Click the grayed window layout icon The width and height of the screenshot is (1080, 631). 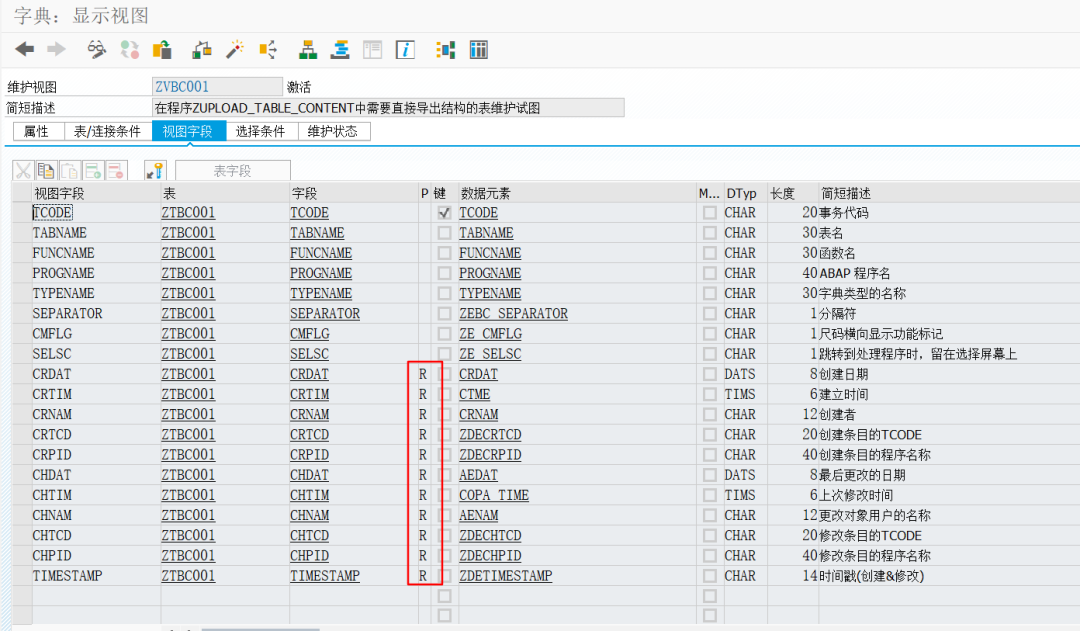point(373,50)
